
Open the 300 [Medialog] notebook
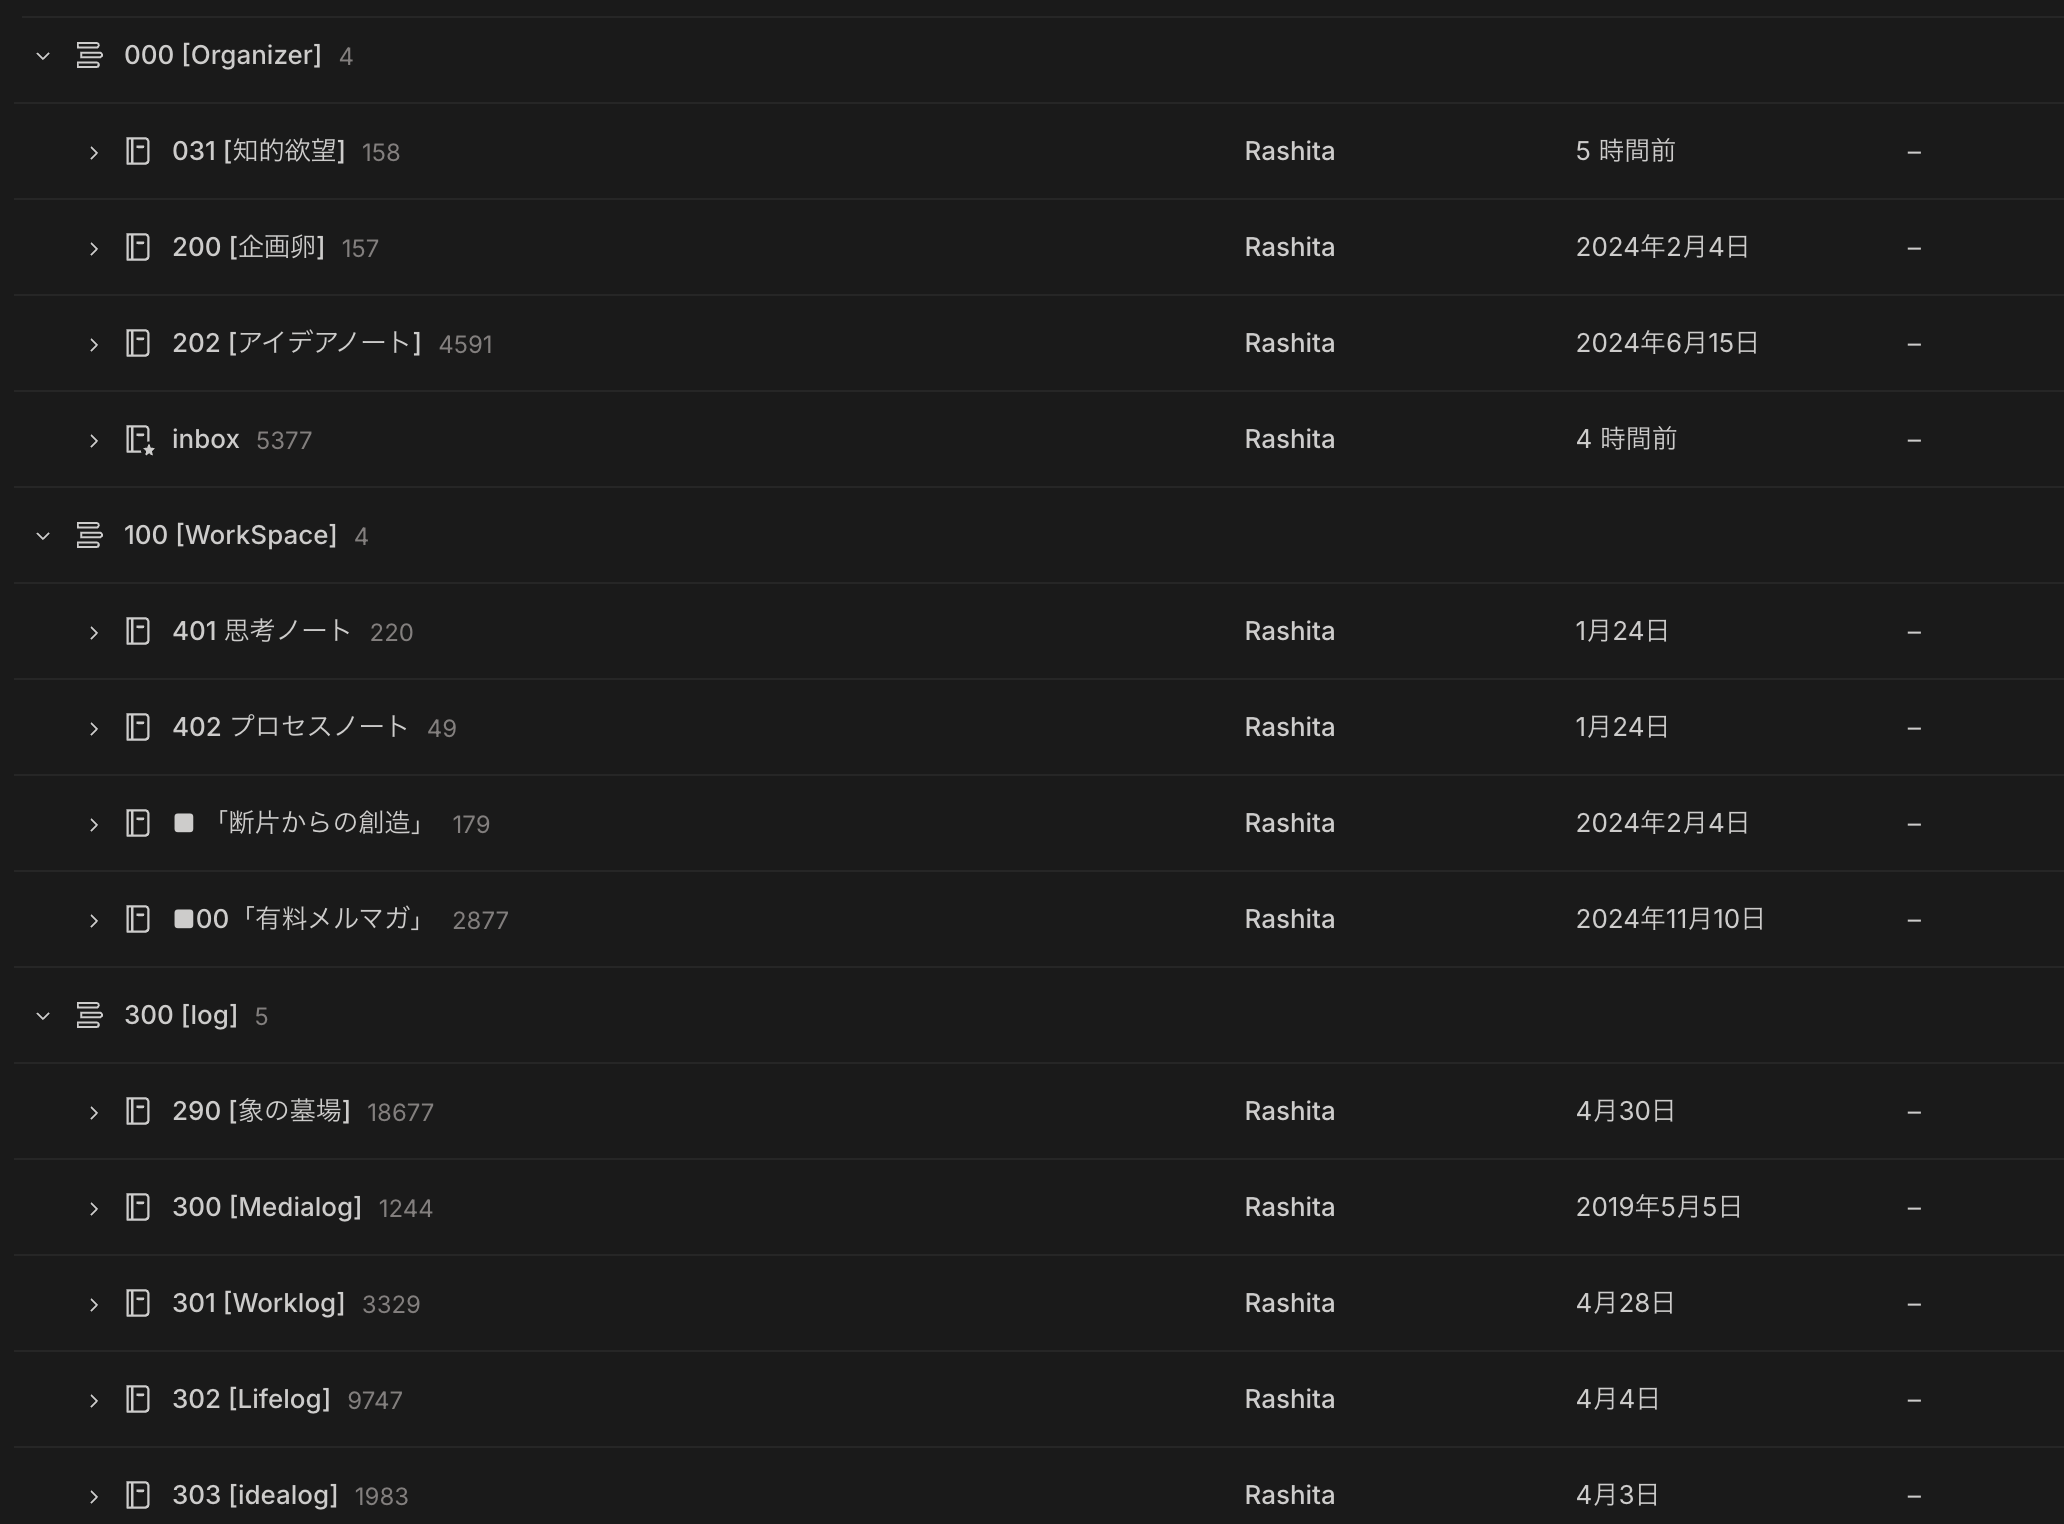pyautogui.click(x=266, y=1207)
